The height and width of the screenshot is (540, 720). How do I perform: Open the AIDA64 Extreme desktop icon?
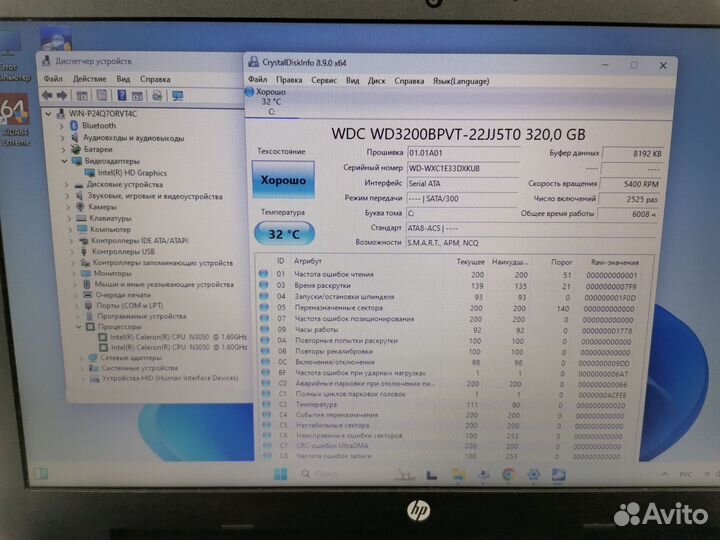15,120
